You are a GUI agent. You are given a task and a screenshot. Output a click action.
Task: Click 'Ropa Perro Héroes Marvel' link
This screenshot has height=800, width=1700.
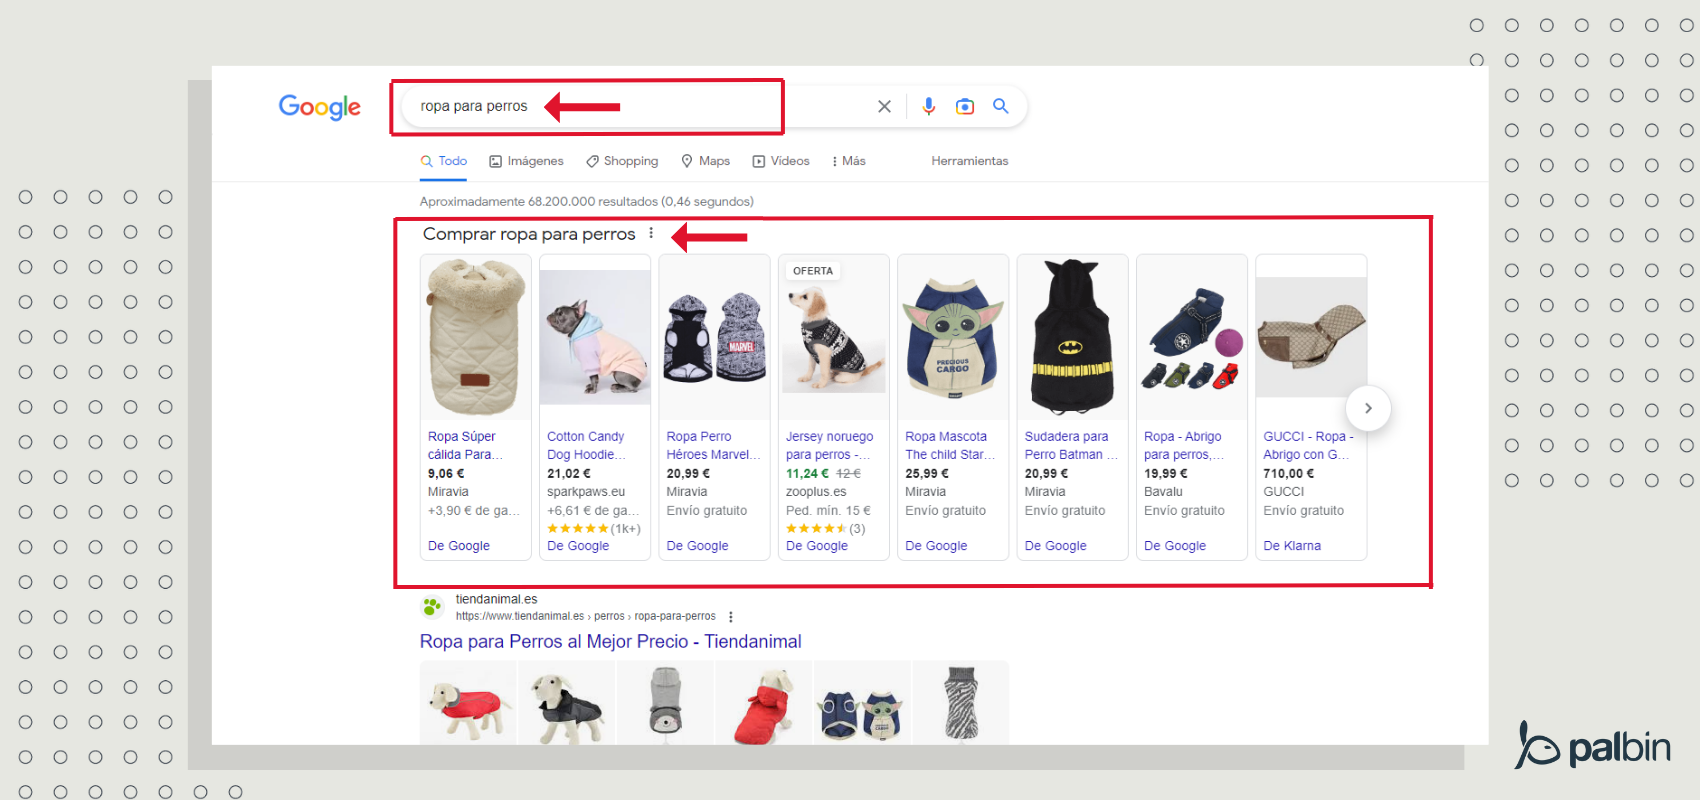coord(713,446)
